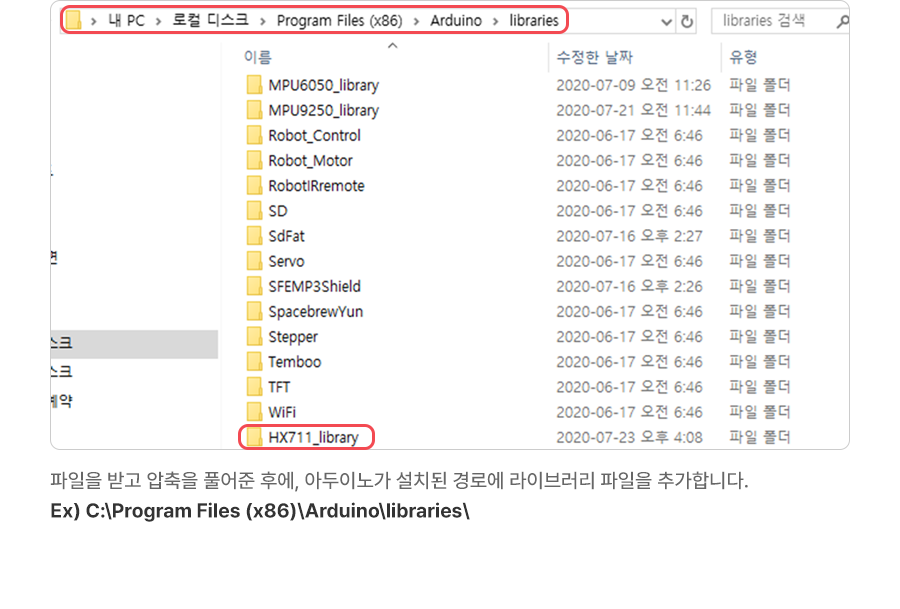The image size is (900, 609).
Task: Click the Servo folder icon
Action: 254,261
